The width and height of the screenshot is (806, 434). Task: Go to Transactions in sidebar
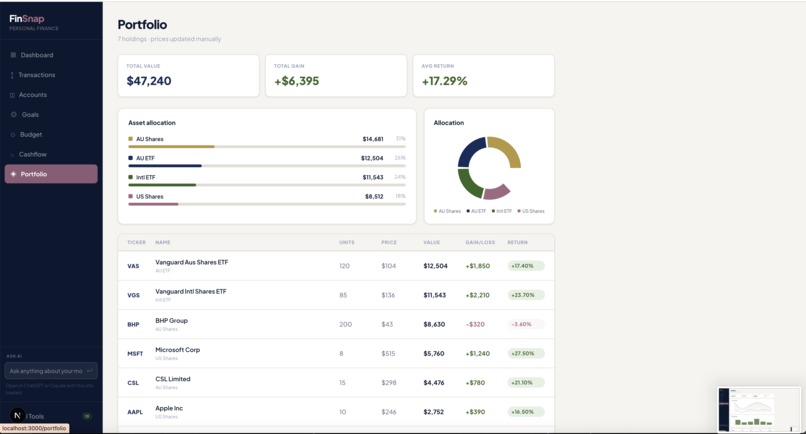coord(51,75)
